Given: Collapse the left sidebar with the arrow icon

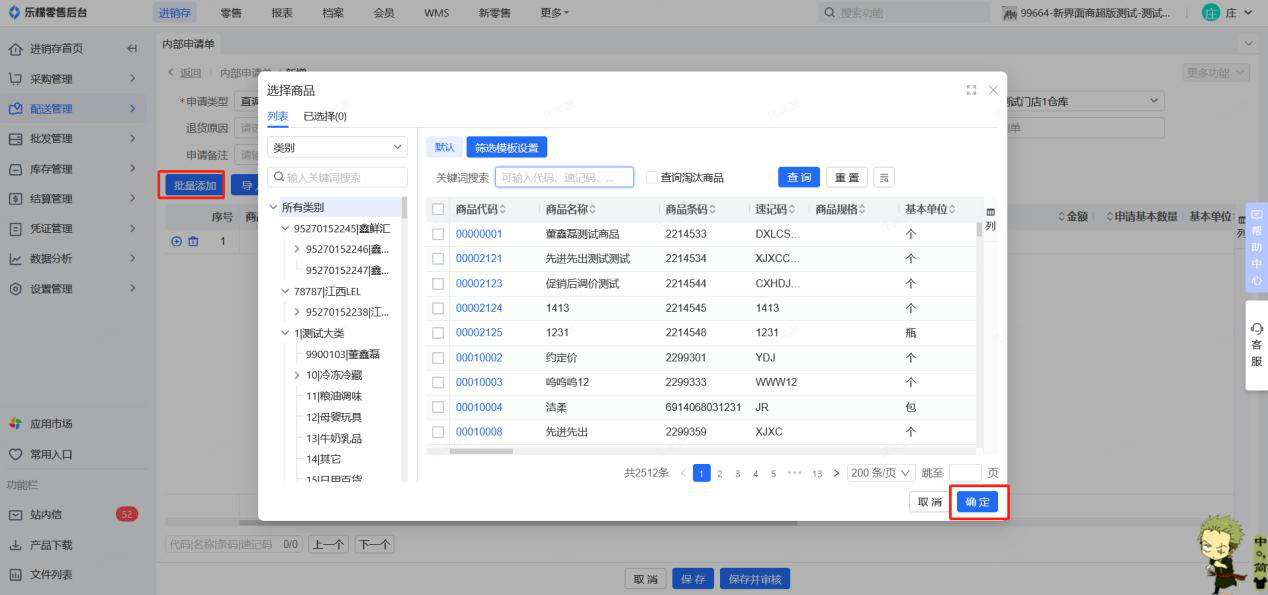Looking at the screenshot, I should click(132, 49).
